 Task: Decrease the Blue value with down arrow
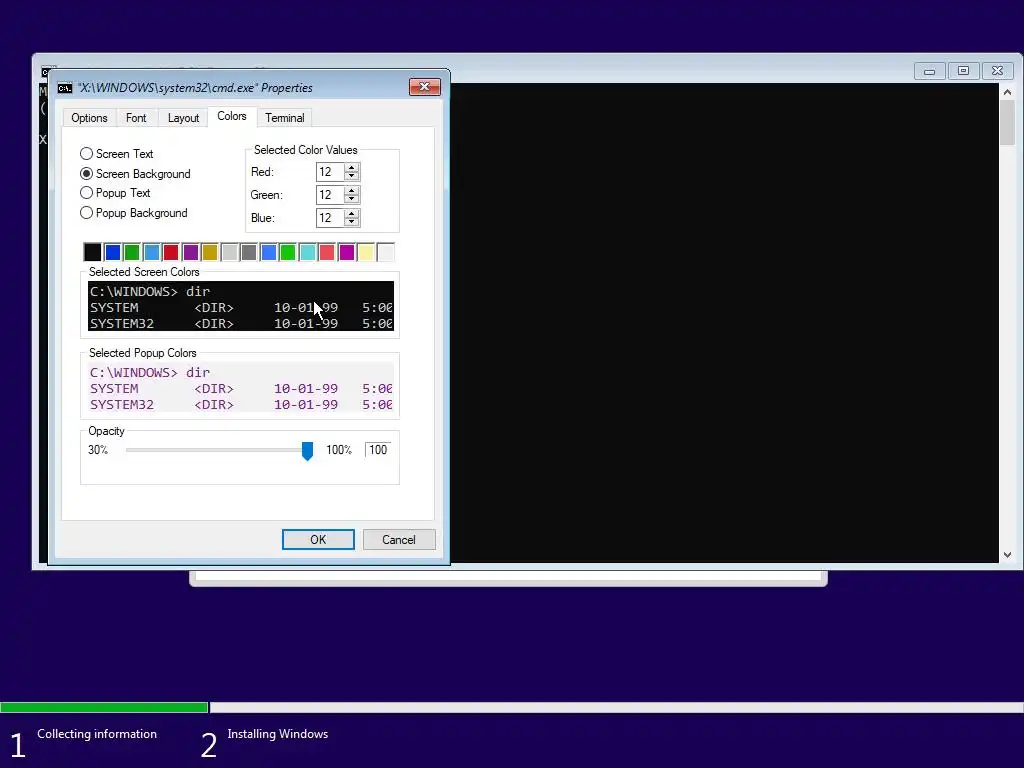coord(352,222)
